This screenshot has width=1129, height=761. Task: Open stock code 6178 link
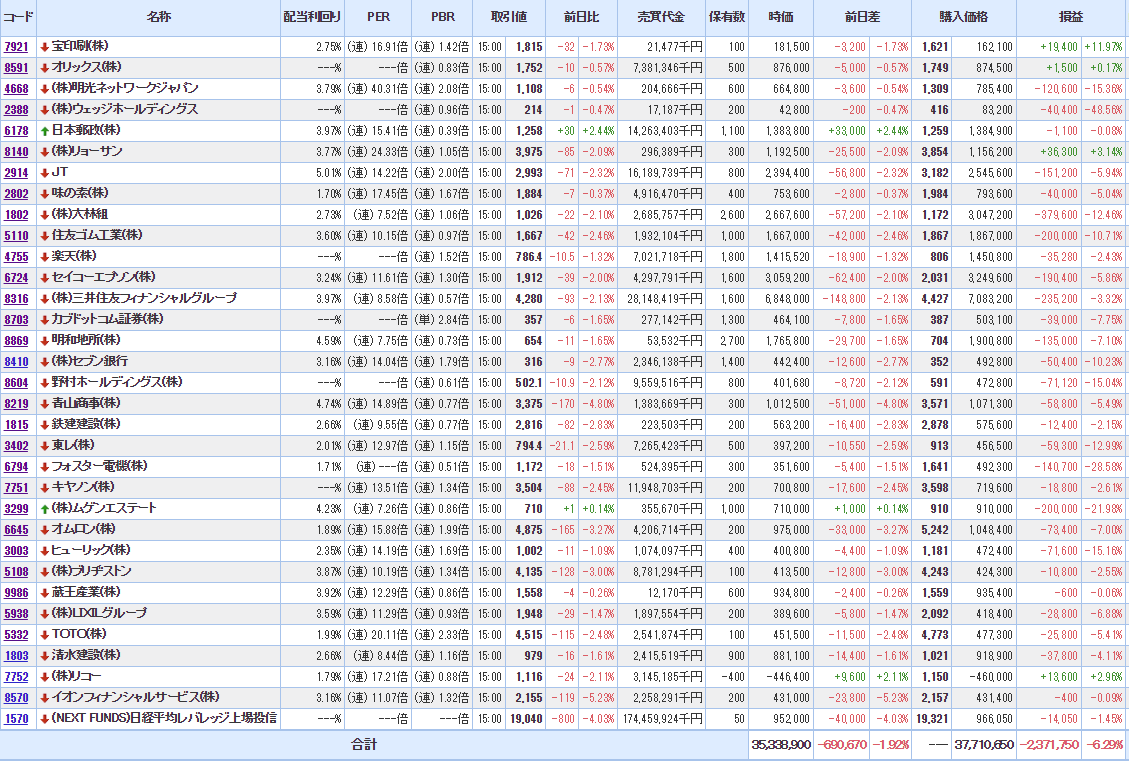16,131
